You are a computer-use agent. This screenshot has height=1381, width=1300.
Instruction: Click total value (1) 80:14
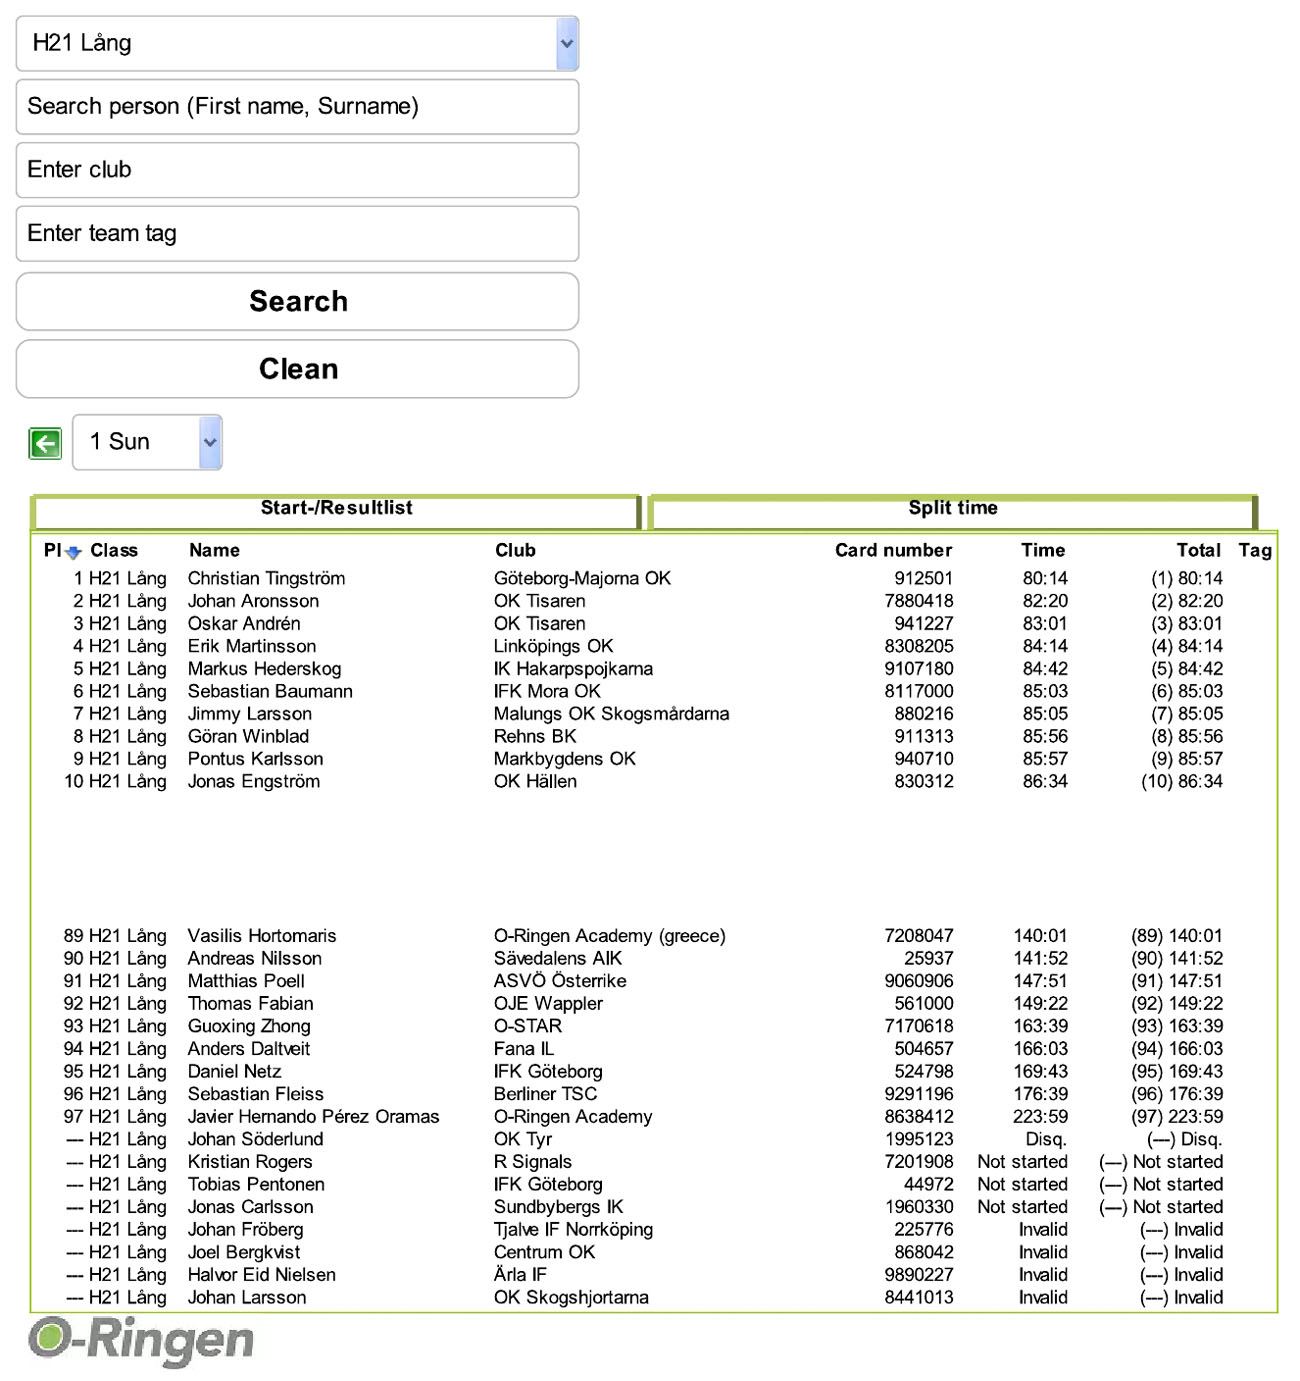(x=1186, y=578)
